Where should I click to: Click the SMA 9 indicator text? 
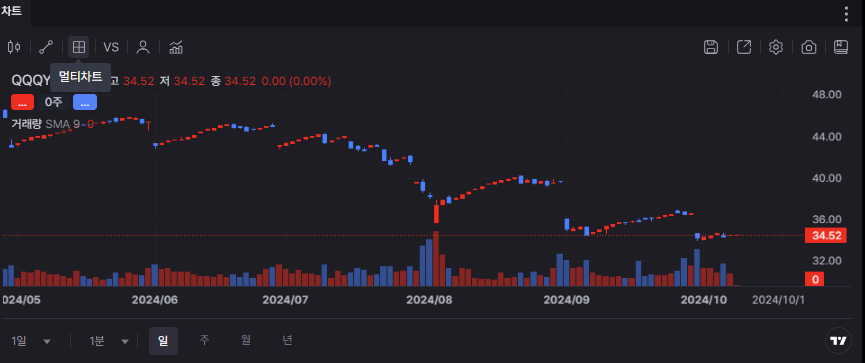[x=62, y=124]
